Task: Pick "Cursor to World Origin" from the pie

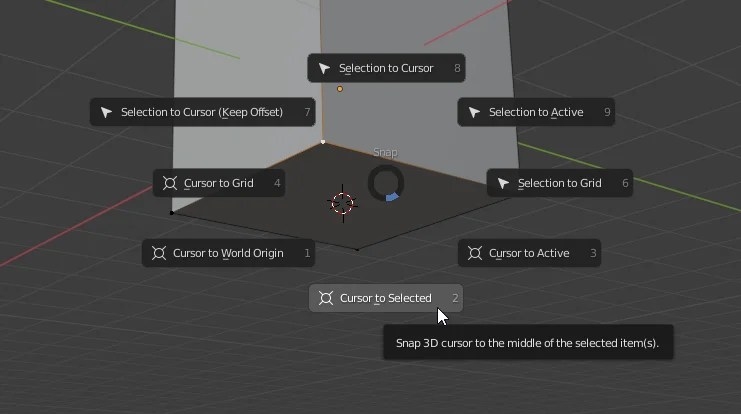Action: (x=228, y=253)
